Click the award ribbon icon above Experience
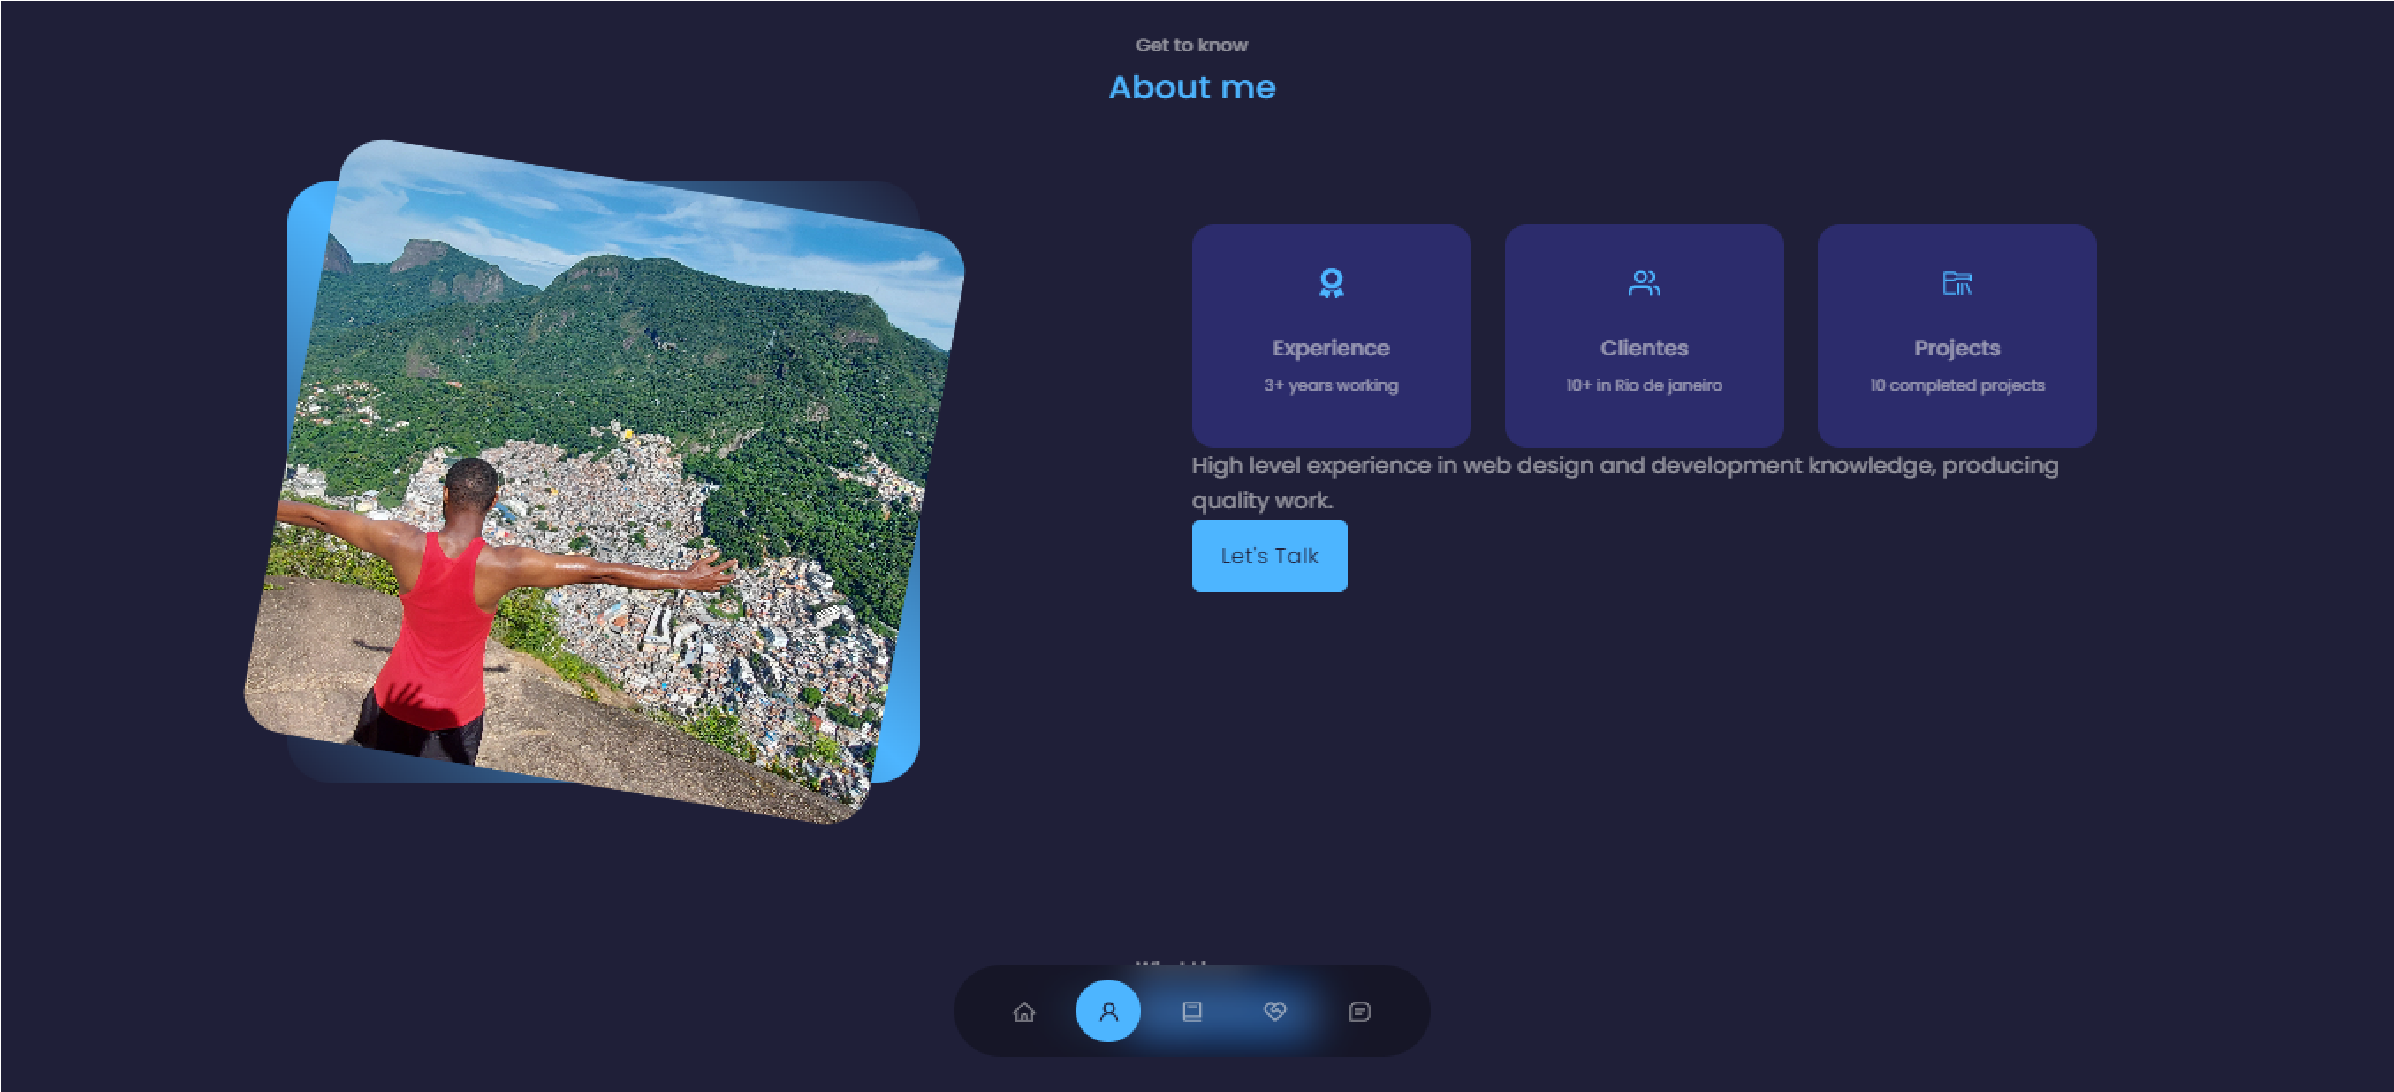Image resolution: width=2394 pixels, height=1092 pixels. click(x=1331, y=283)
